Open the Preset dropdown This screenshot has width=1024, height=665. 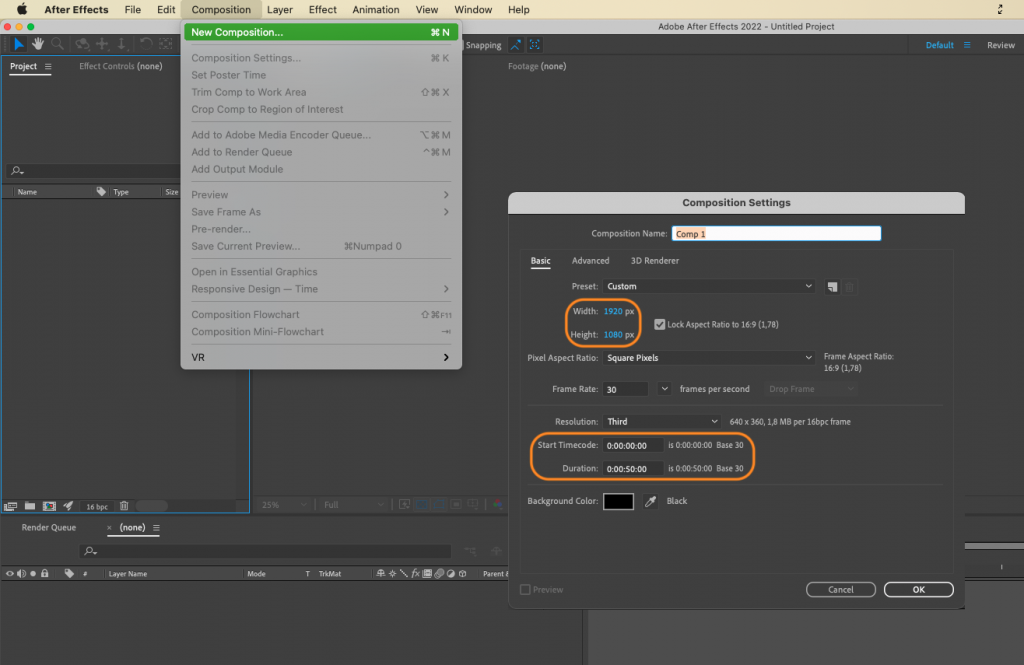coord(709,287)
